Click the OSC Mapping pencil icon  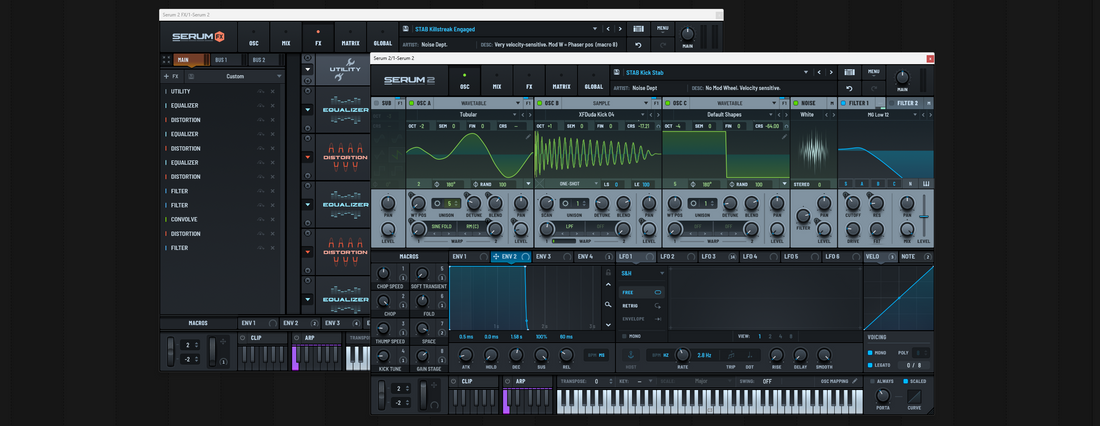pos(854,381)
